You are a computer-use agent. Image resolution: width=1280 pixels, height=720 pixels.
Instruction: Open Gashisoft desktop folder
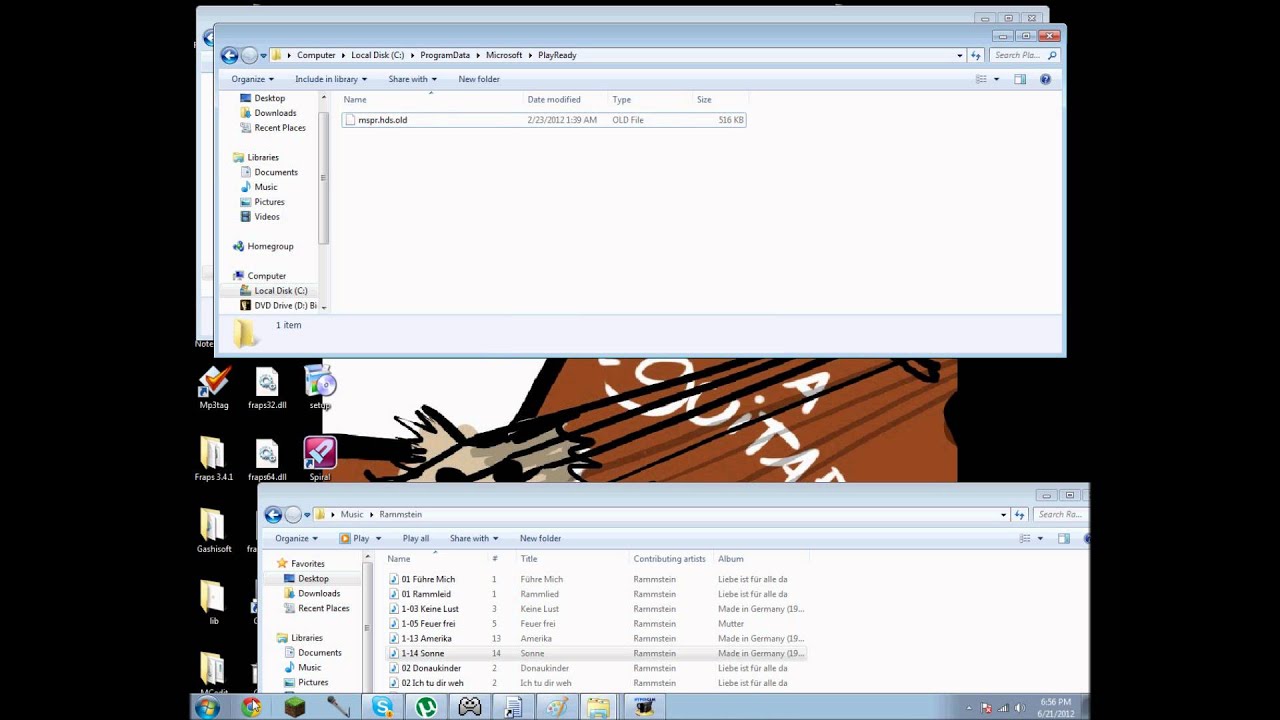click(214, 532)
